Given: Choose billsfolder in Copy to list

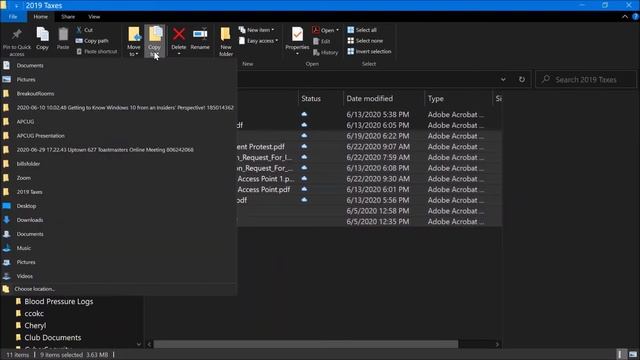Looking at the screenshot, I should tap(118, 164).
